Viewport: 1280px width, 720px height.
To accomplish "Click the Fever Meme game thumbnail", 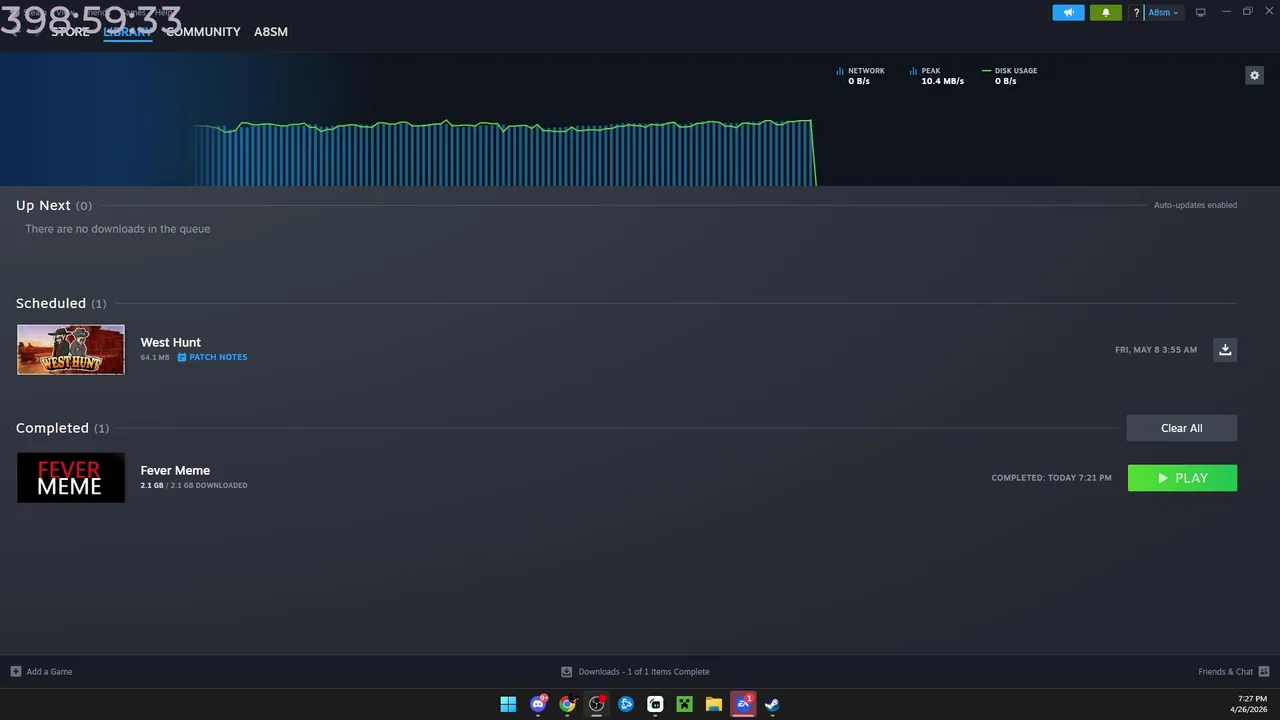I will pos(71,477).
